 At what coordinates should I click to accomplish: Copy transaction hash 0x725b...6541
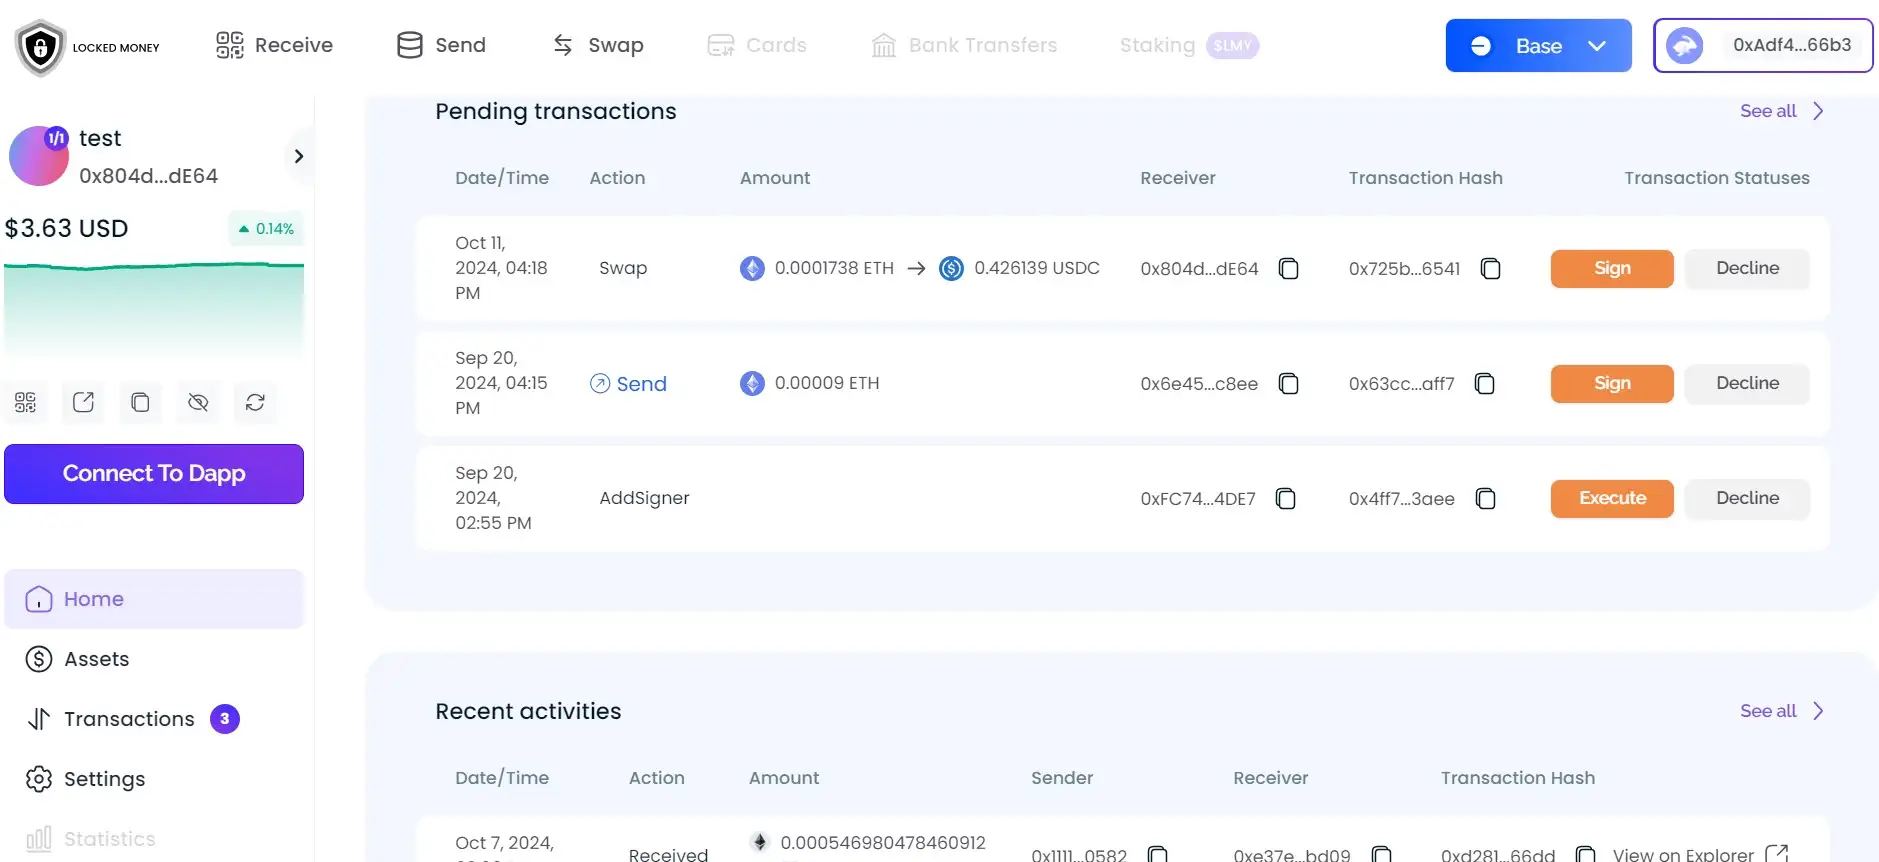(1490, 269)
